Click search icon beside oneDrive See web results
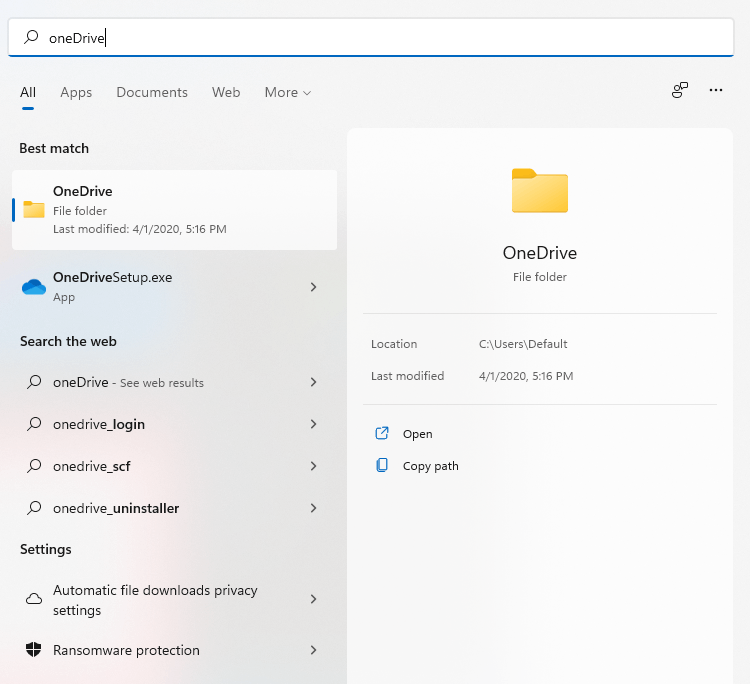Viewport: 750px width, 684px height. [33, 382]
